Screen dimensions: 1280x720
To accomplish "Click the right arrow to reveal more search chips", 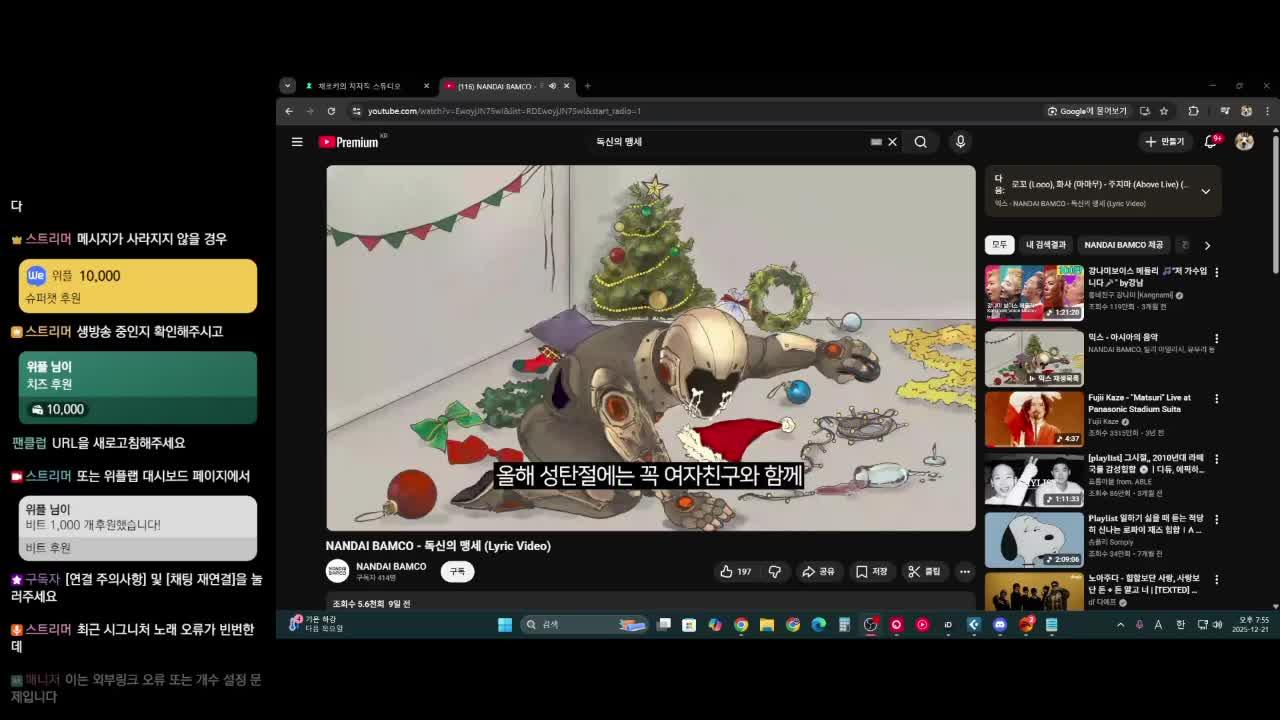I will (x=1207, y=245).
